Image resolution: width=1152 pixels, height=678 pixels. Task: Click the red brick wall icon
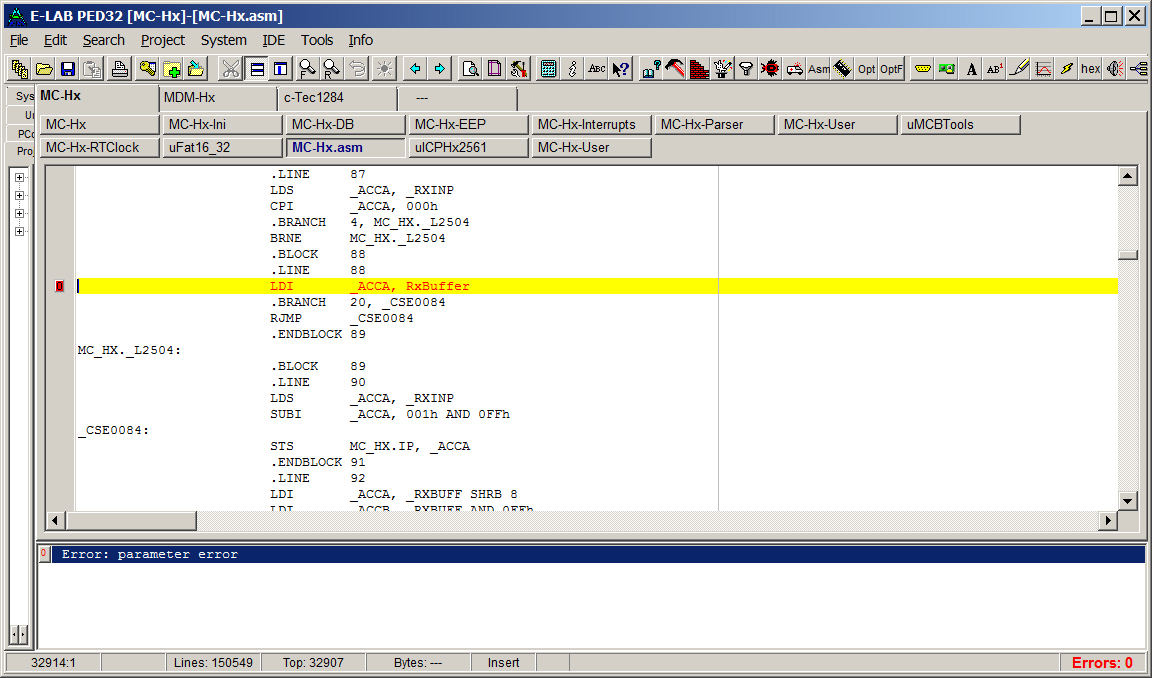[x=699, y=69]
